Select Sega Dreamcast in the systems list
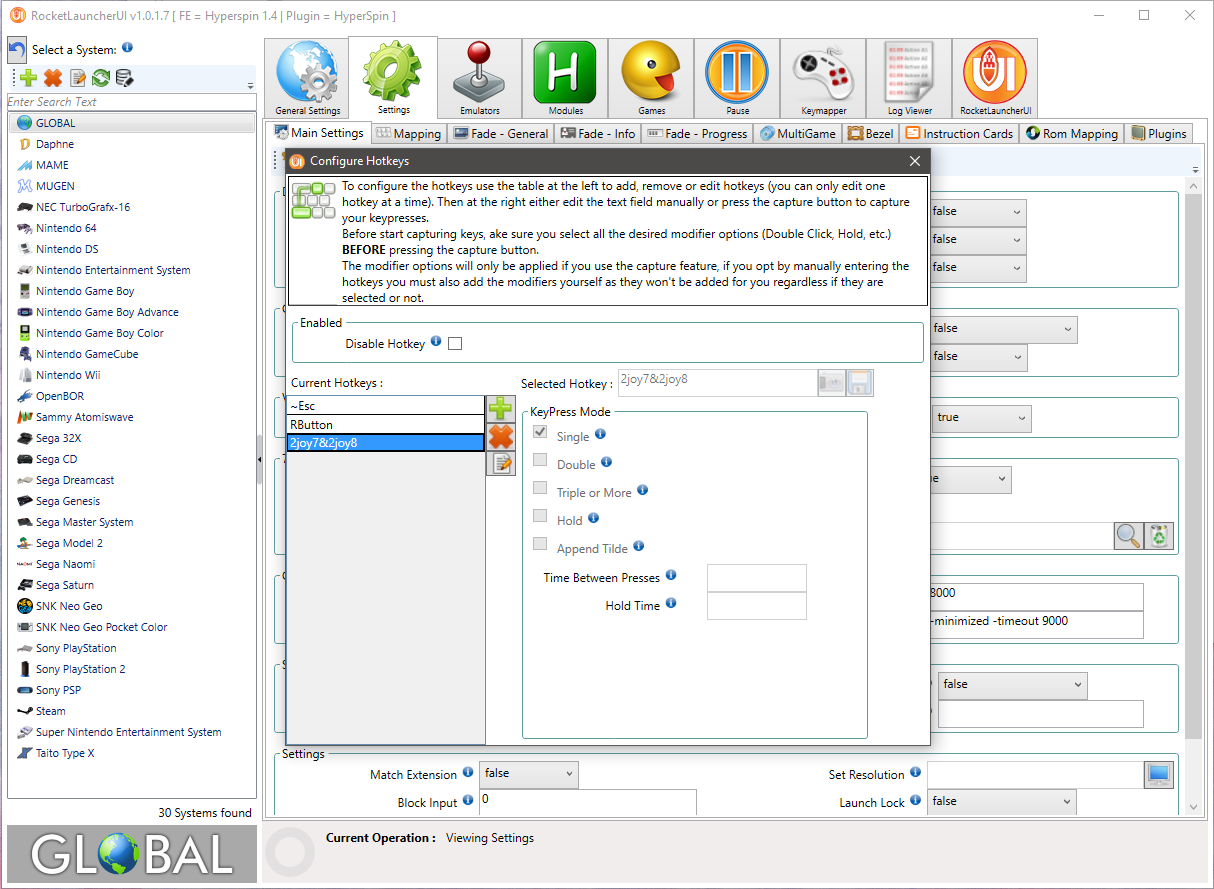1214x889 pixels. point(132,480)
